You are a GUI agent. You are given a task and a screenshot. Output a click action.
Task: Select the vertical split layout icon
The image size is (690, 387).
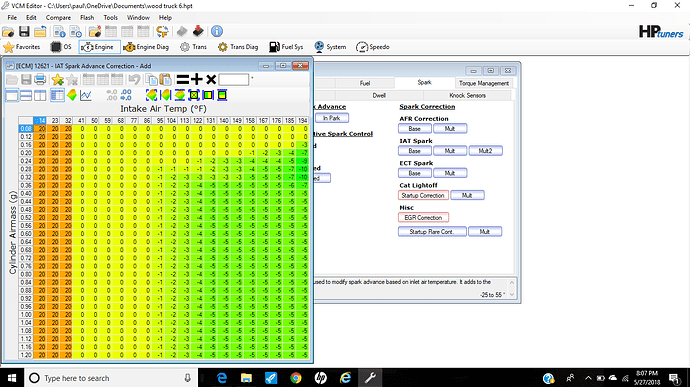40,95
